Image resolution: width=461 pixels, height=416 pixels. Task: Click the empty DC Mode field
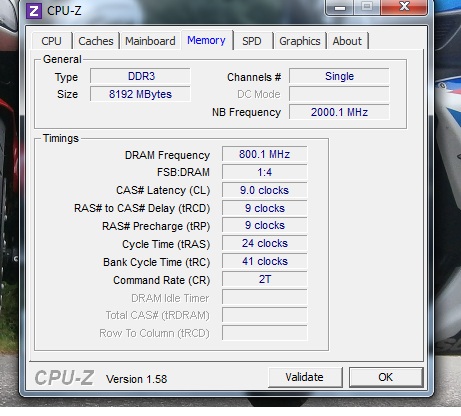click(x=339, y=94)
